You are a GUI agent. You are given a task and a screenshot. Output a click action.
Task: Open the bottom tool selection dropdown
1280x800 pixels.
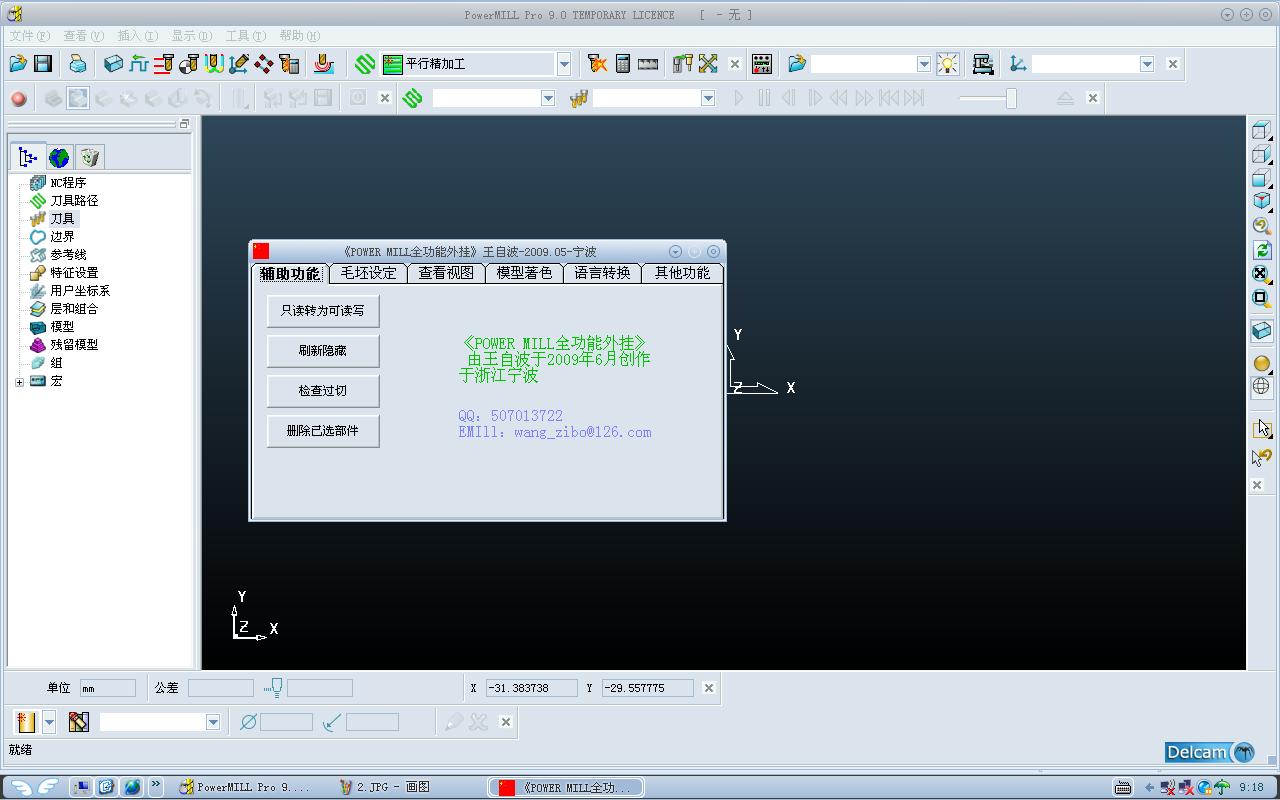pos(213,722)
